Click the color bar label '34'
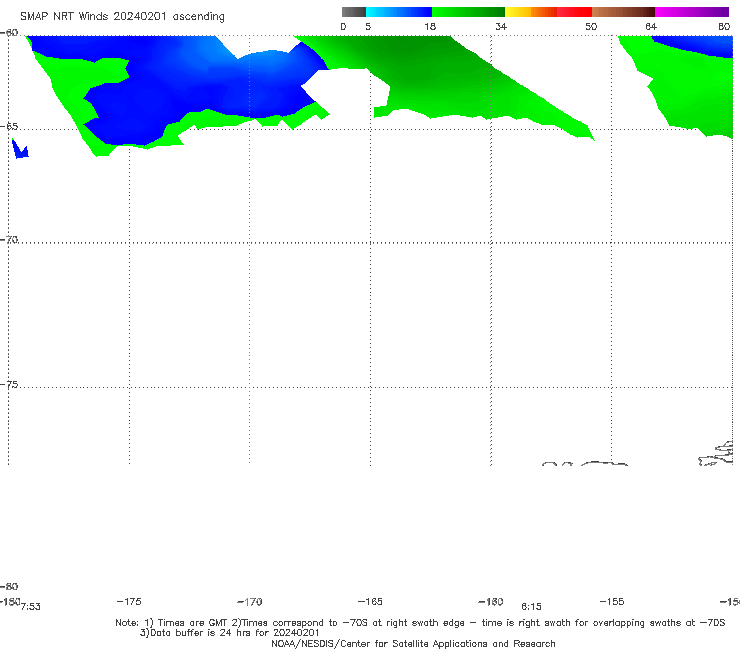The width and height of the screenshot is (740, 650). click(x=501, y=26)
